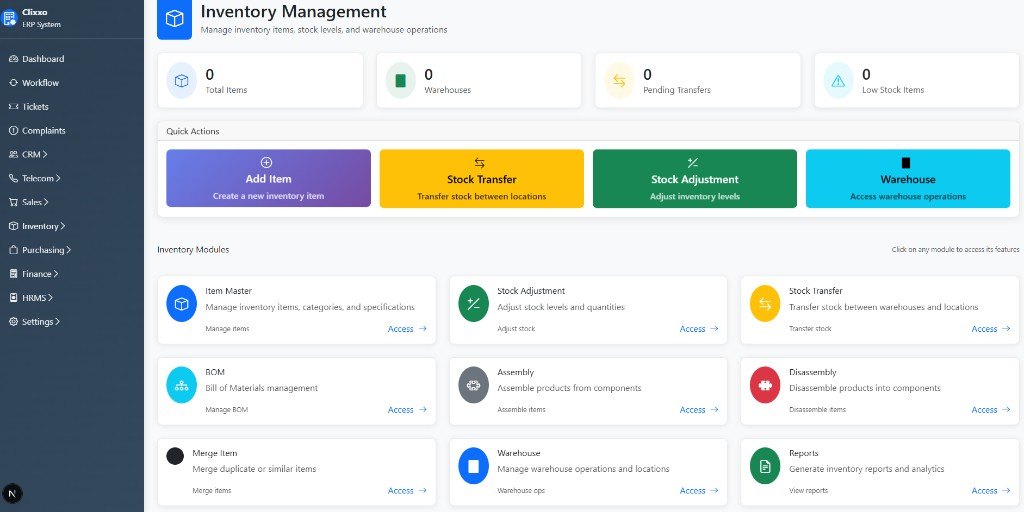Select Finance in the sidebar
Viewport: 1024px width, 512px height.
(x=37, y=274)
